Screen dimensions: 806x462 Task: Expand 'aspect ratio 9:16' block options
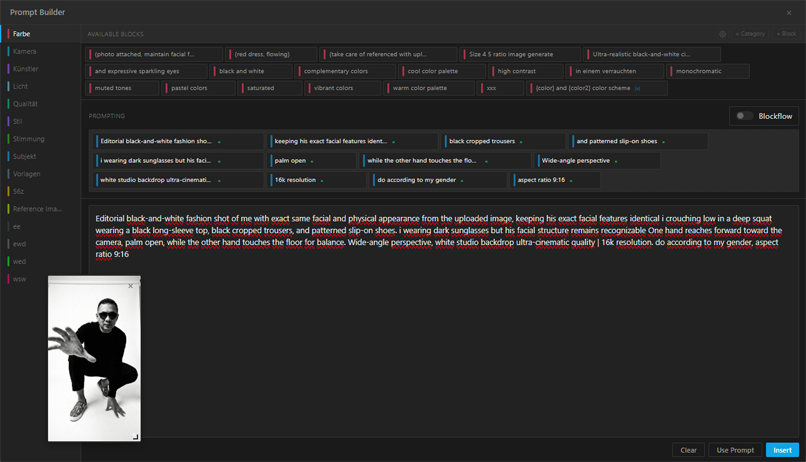pos(571,181)
